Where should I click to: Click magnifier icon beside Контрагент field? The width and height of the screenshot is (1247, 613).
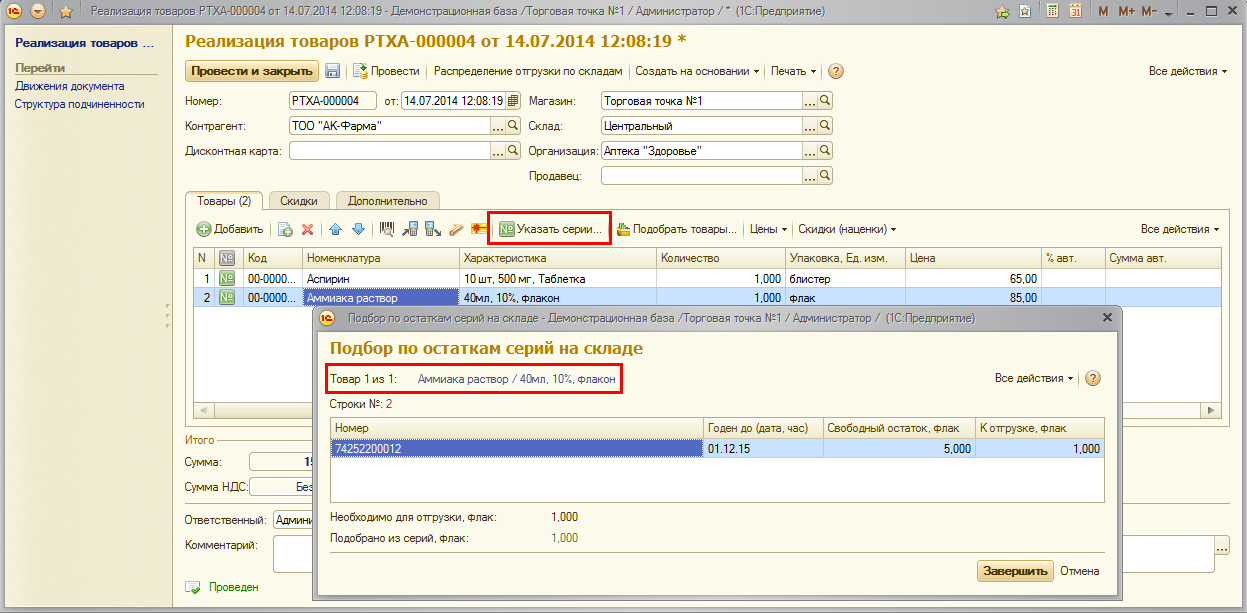(513, 126)
